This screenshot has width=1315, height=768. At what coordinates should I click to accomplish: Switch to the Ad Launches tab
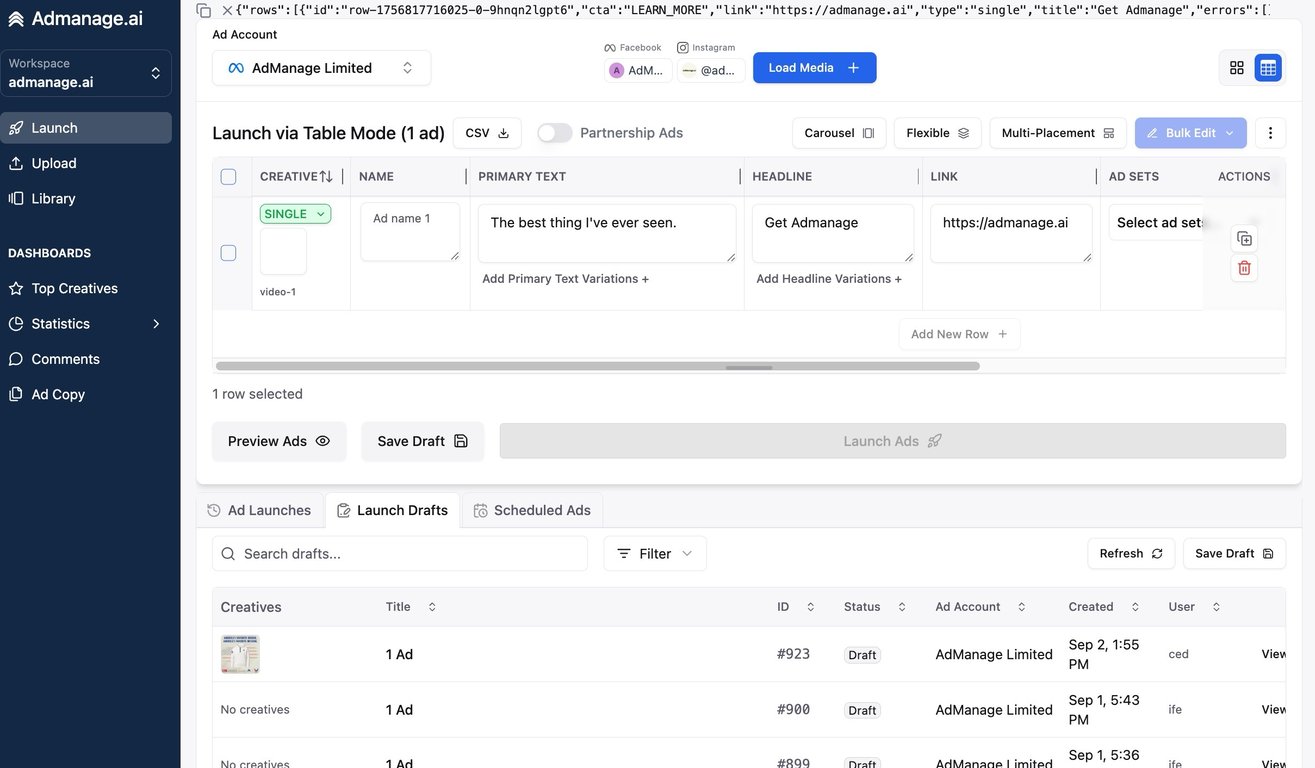point(259,510)
